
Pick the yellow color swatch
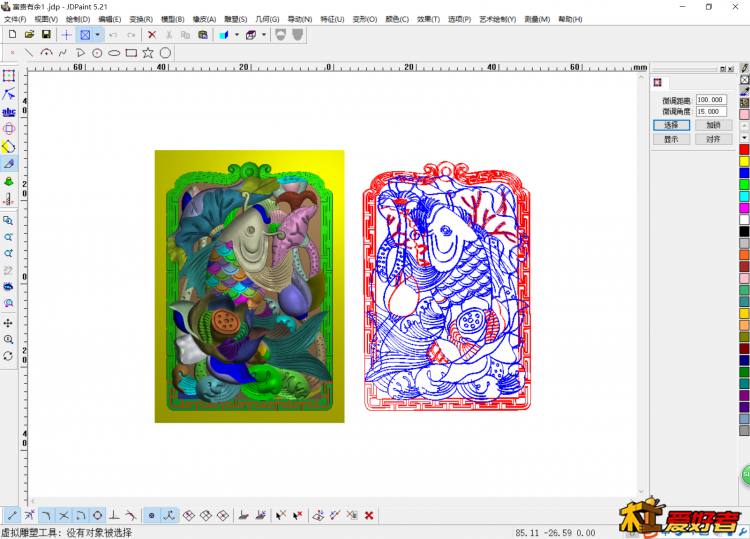744,161
